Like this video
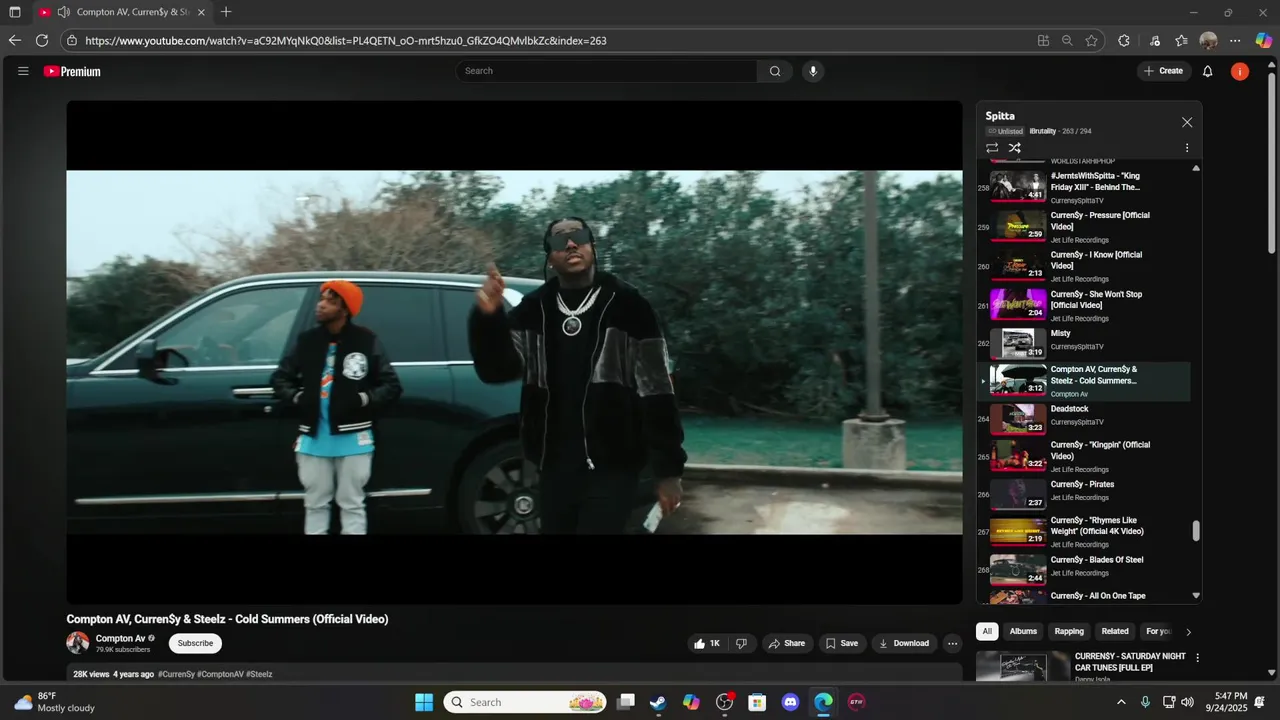Screen dimensions: 1280x720 707,644
